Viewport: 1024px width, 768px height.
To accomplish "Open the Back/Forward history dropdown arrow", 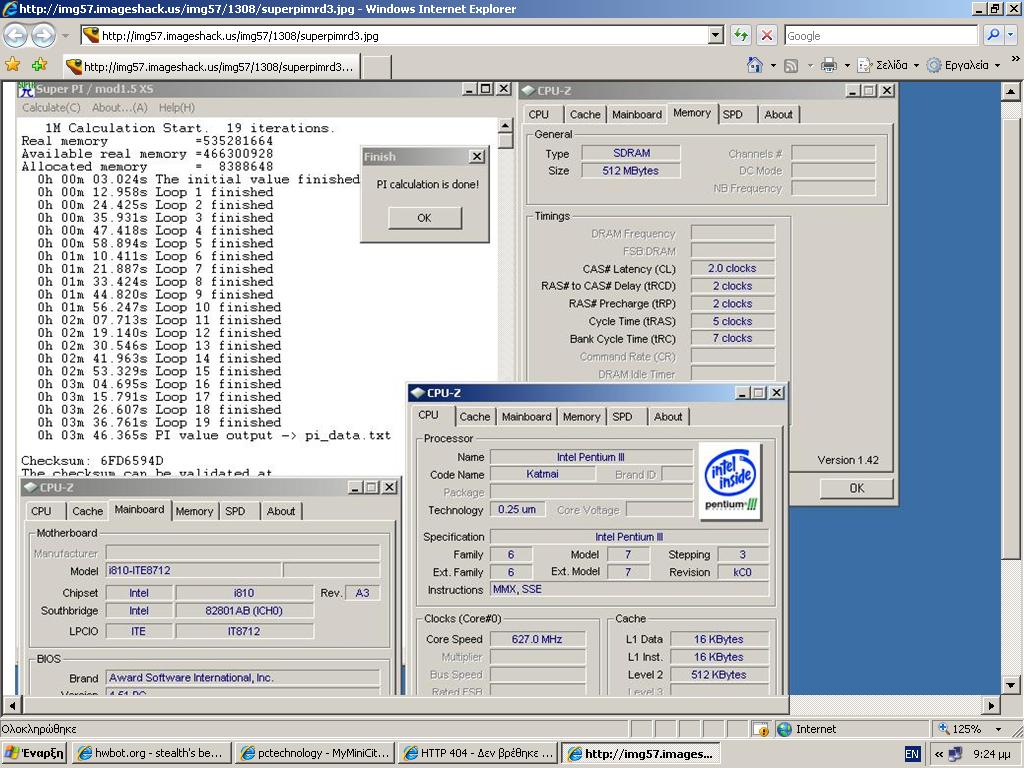I will (x=65, y=36).
